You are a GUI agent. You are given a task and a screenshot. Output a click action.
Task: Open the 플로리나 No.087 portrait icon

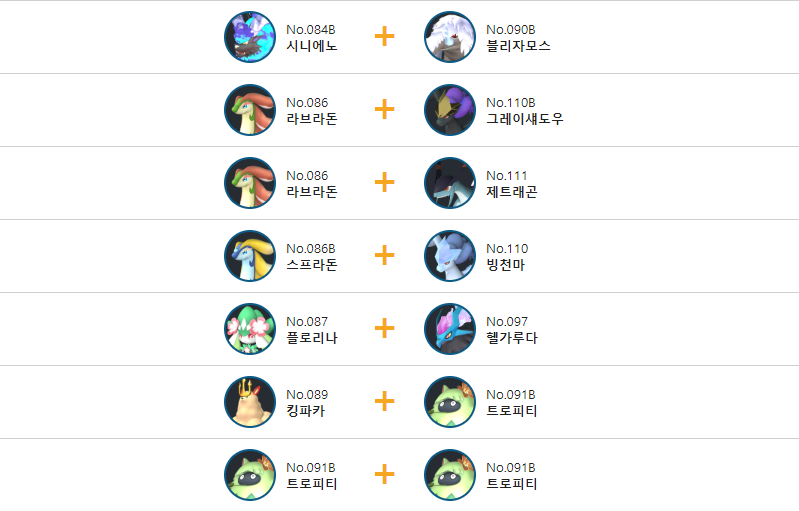(x=250, y=329)
